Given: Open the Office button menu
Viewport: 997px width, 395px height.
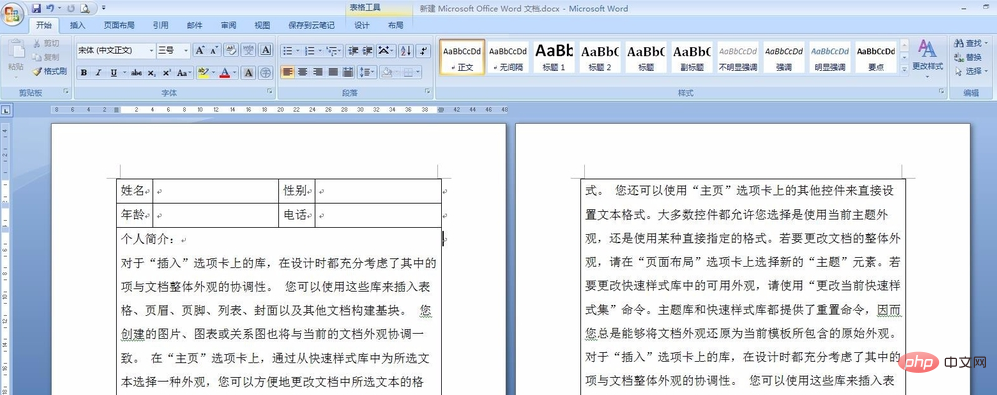Looking at the screenshot, I should (x=13, y=13).
